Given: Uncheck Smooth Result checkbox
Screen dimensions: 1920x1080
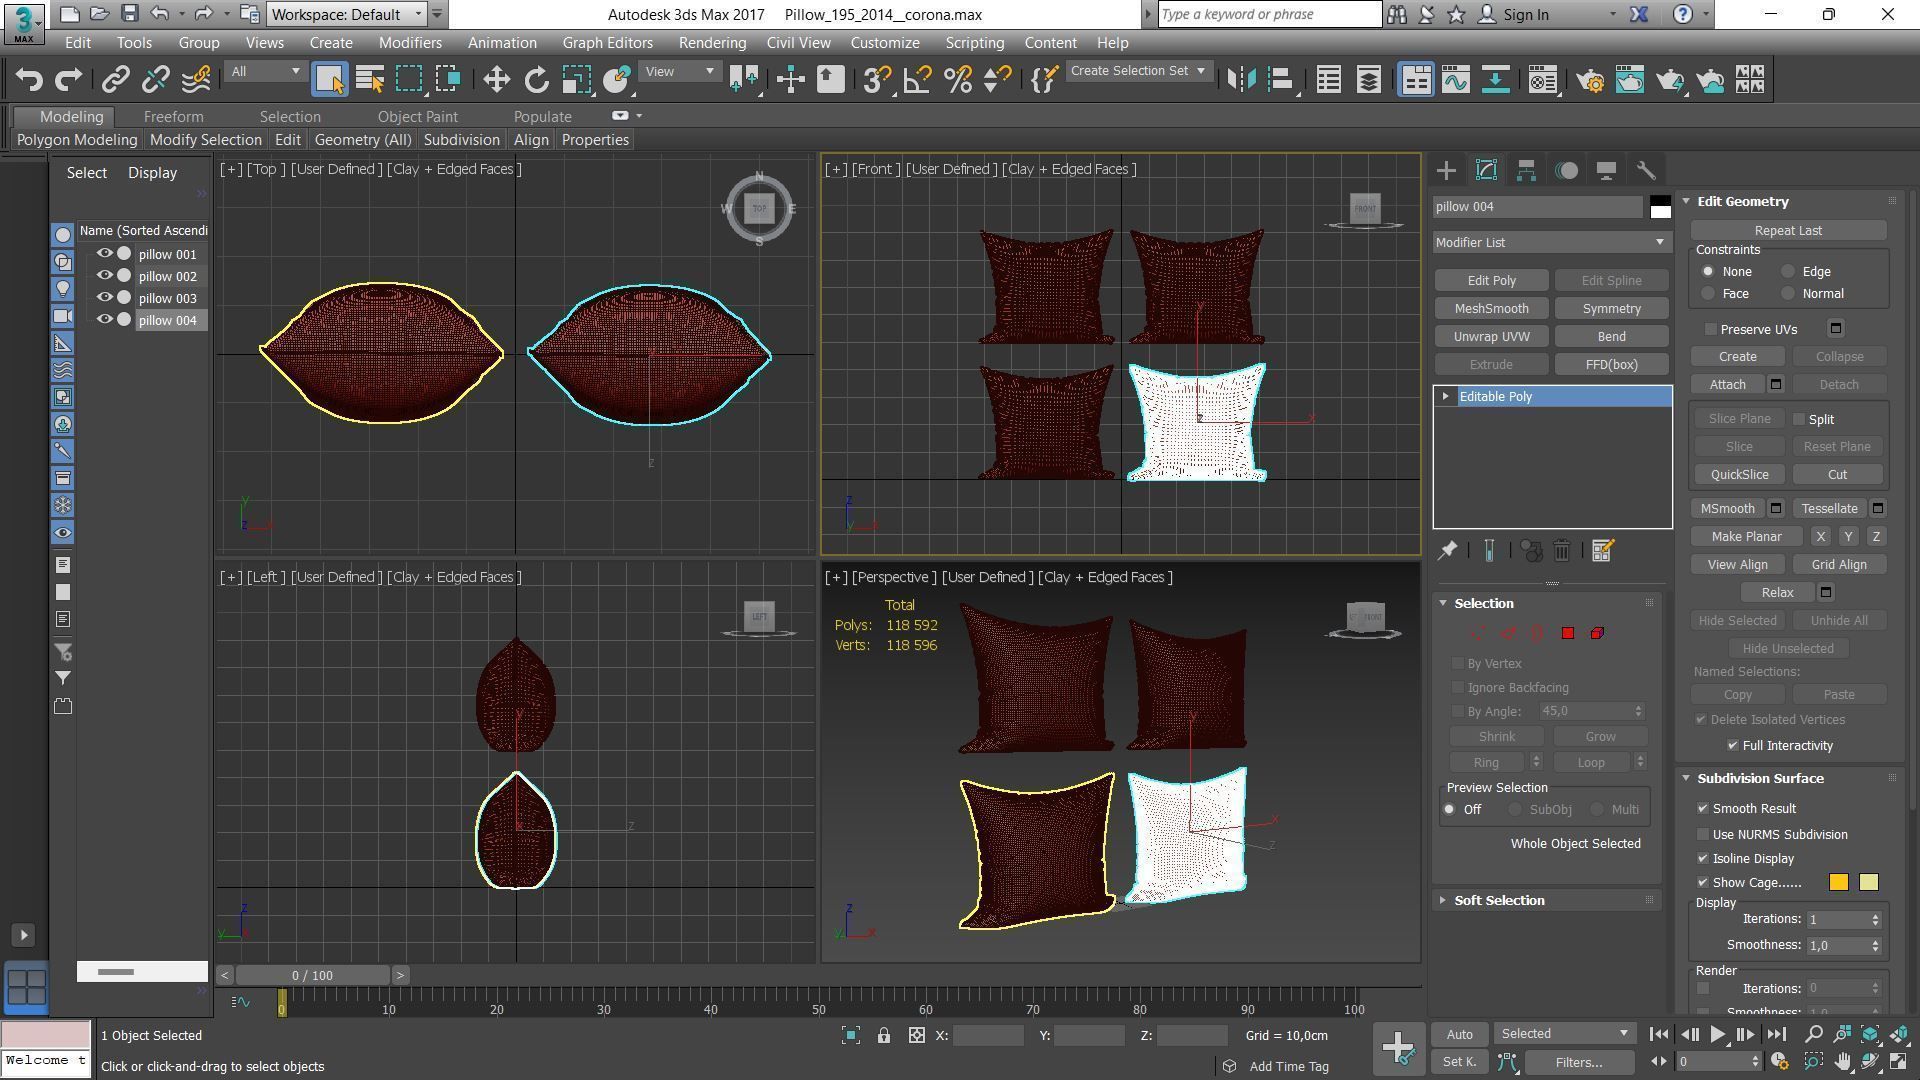Looking at the screenshot, I should (1703, 809).
